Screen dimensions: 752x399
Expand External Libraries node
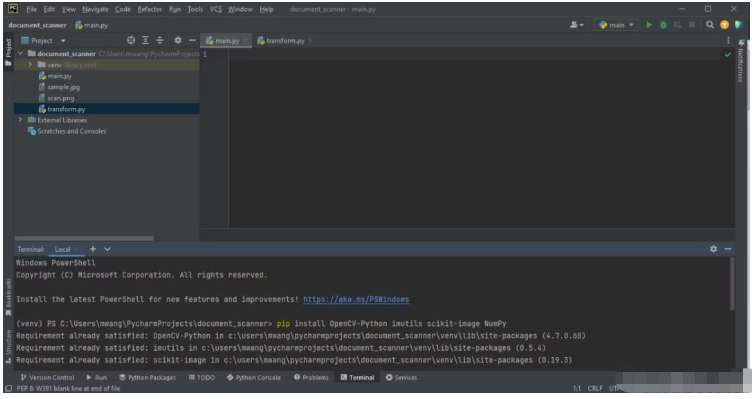click(x=20, y=120)
